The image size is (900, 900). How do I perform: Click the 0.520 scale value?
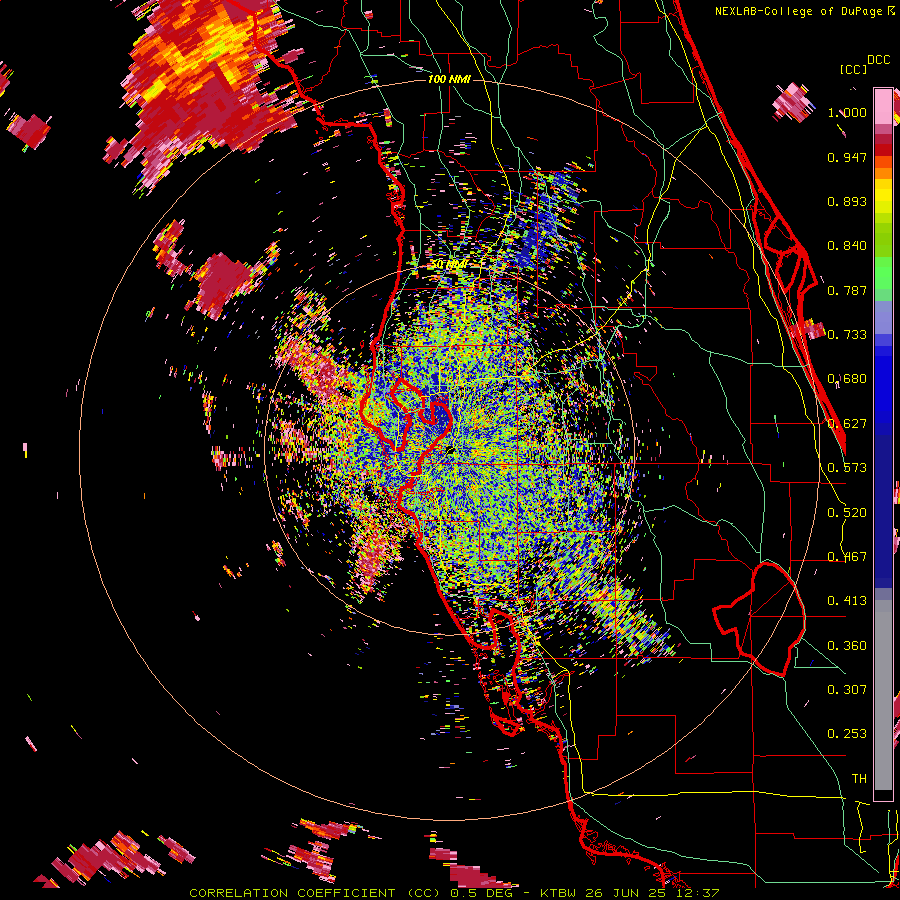click(x=847, y=513)
